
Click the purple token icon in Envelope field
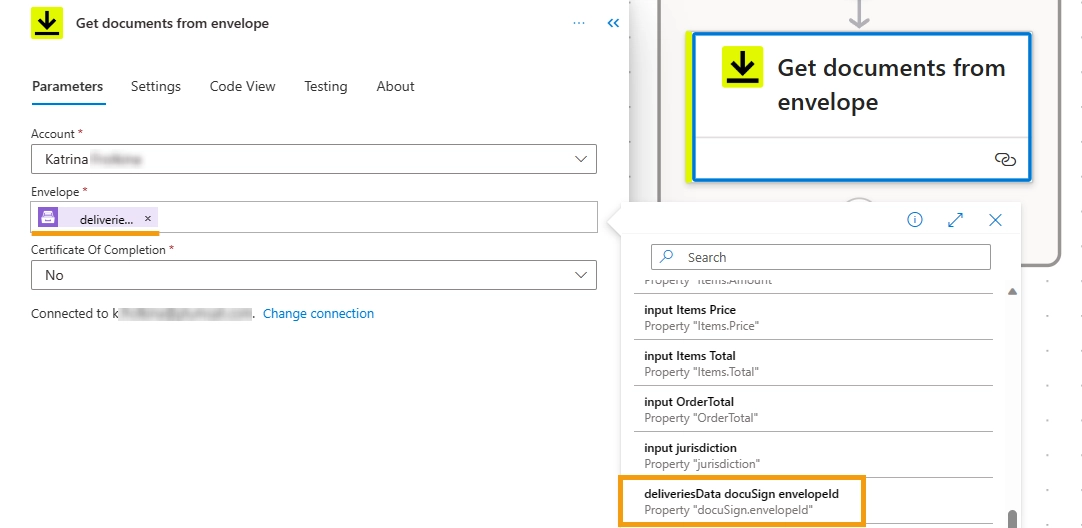click(x=48, y=218)
